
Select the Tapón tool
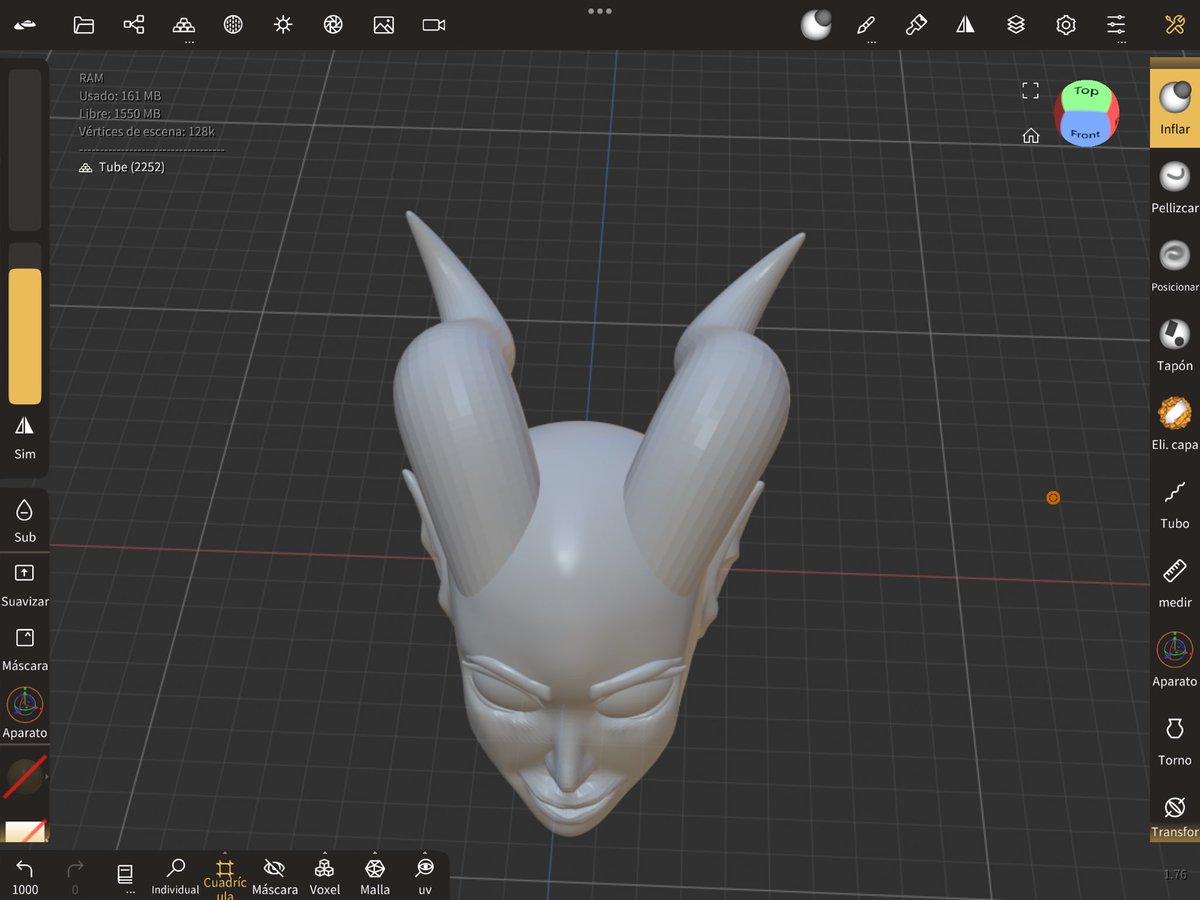pos(1175,345)
